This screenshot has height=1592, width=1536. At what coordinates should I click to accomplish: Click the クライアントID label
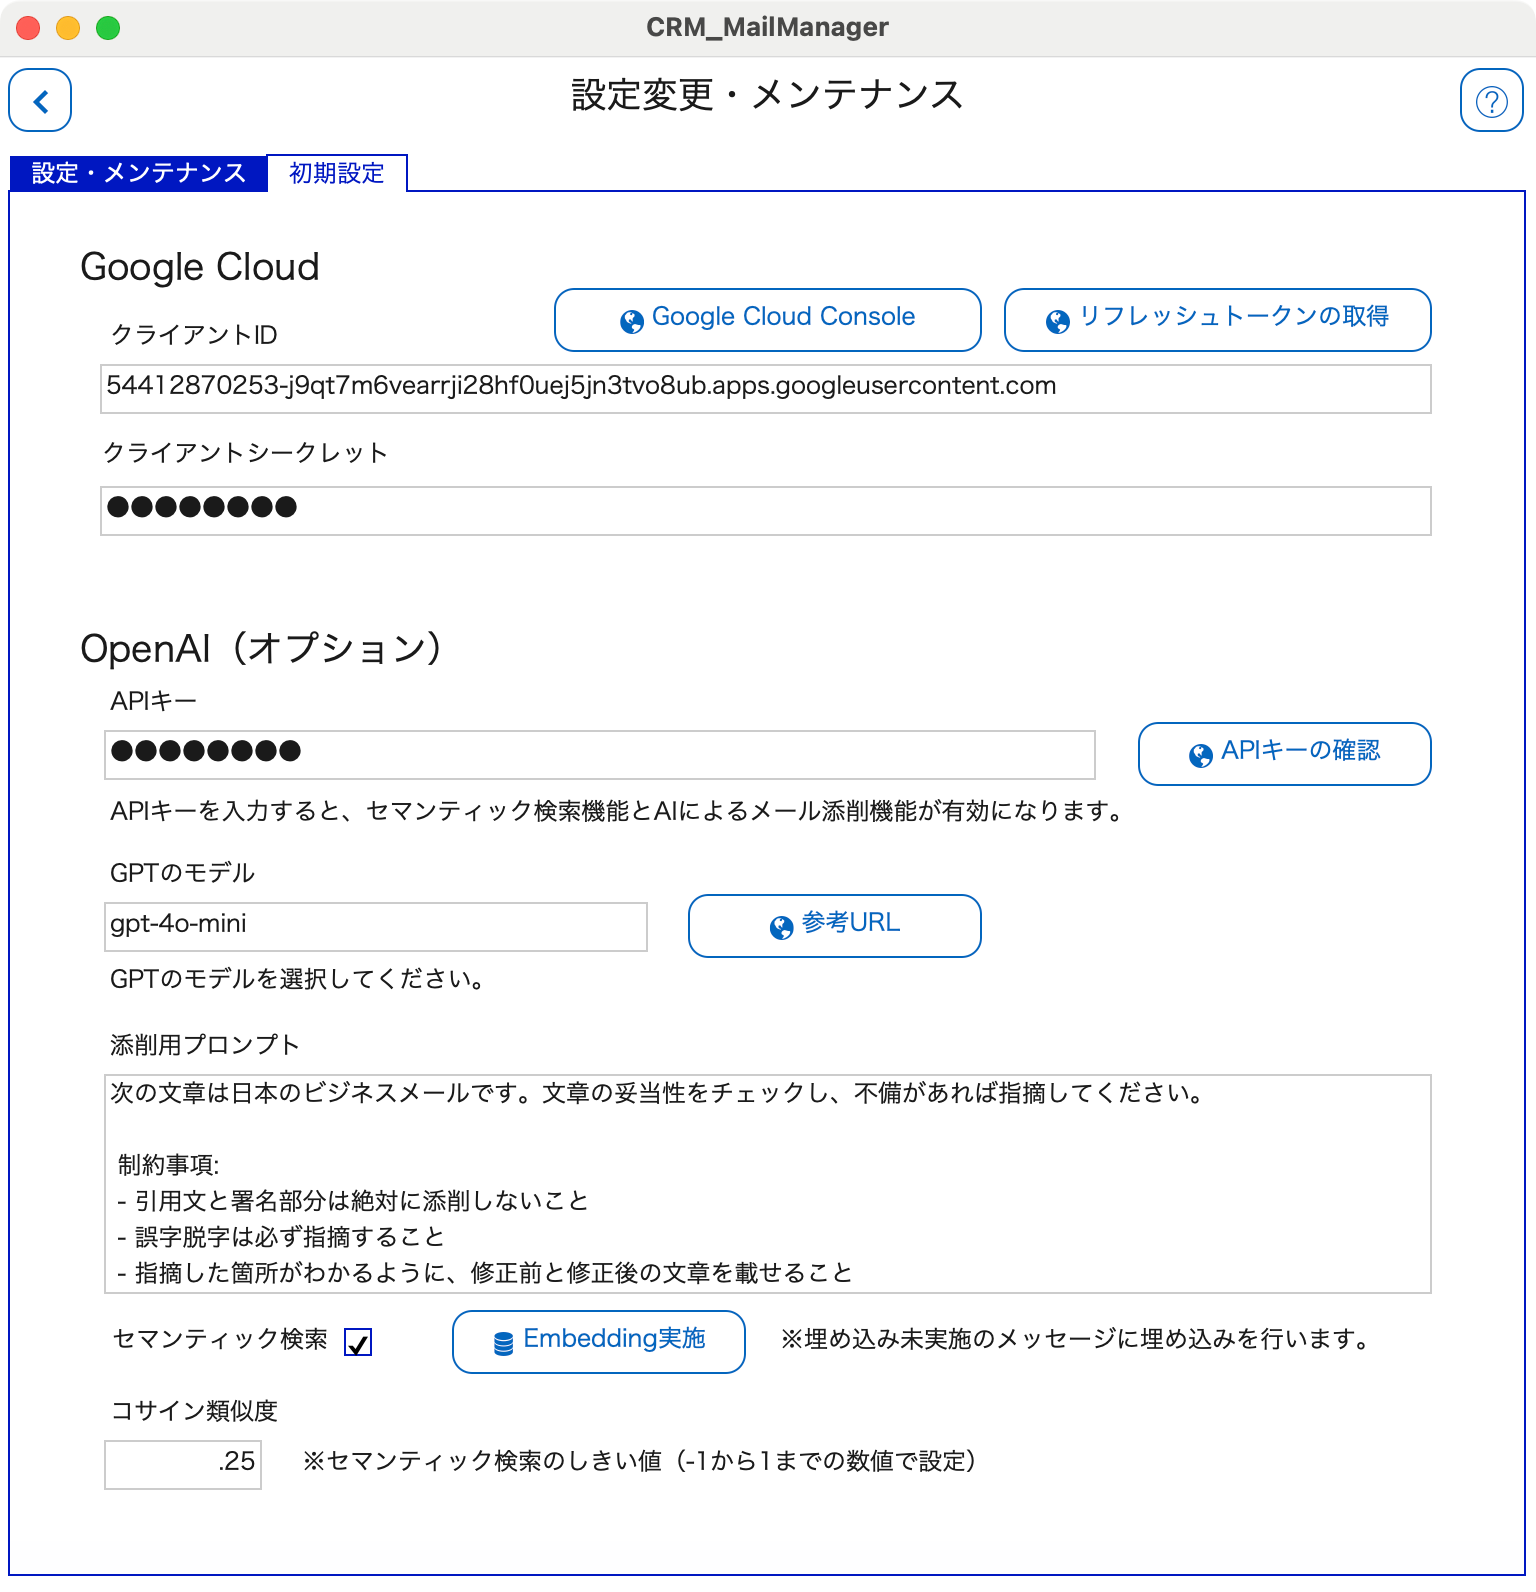point(194,335)
